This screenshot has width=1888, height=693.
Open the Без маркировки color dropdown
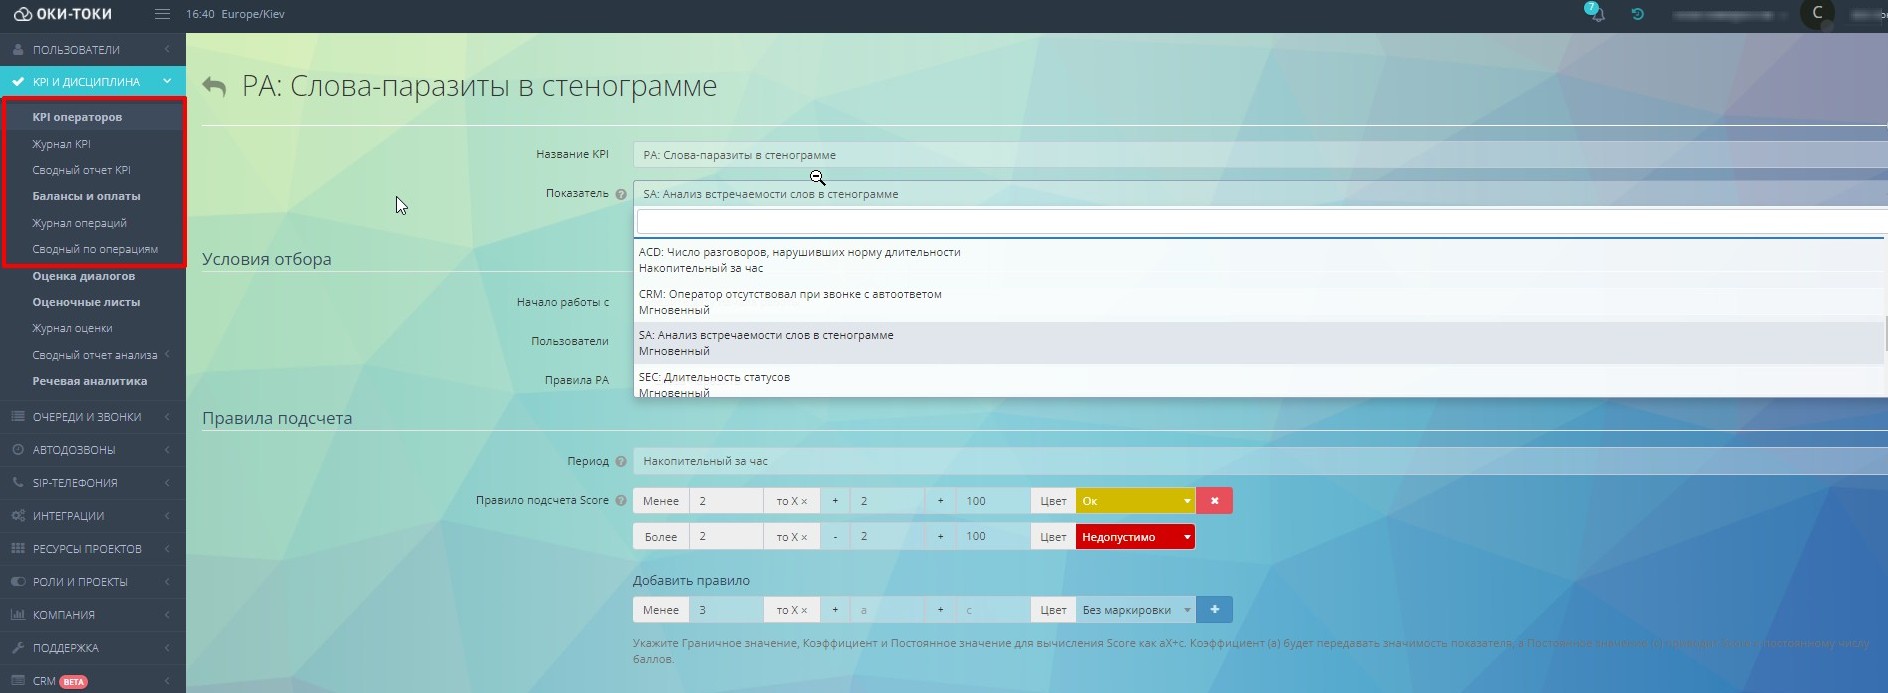(1135, 609)
